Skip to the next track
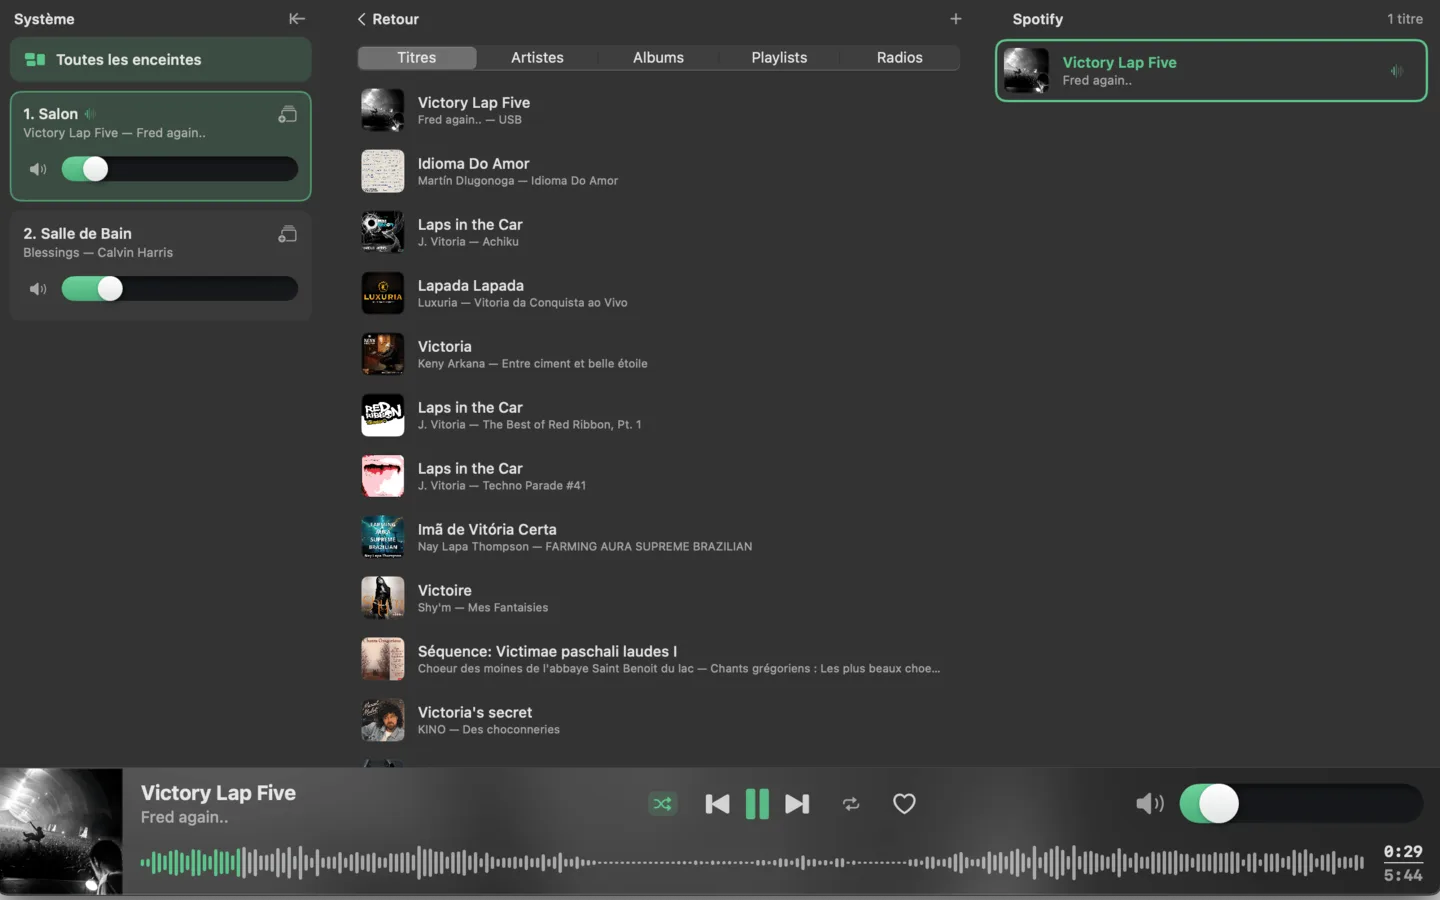Image resolution: width=1440 pixels, height=900 pixels. click(x=797, y=804)
